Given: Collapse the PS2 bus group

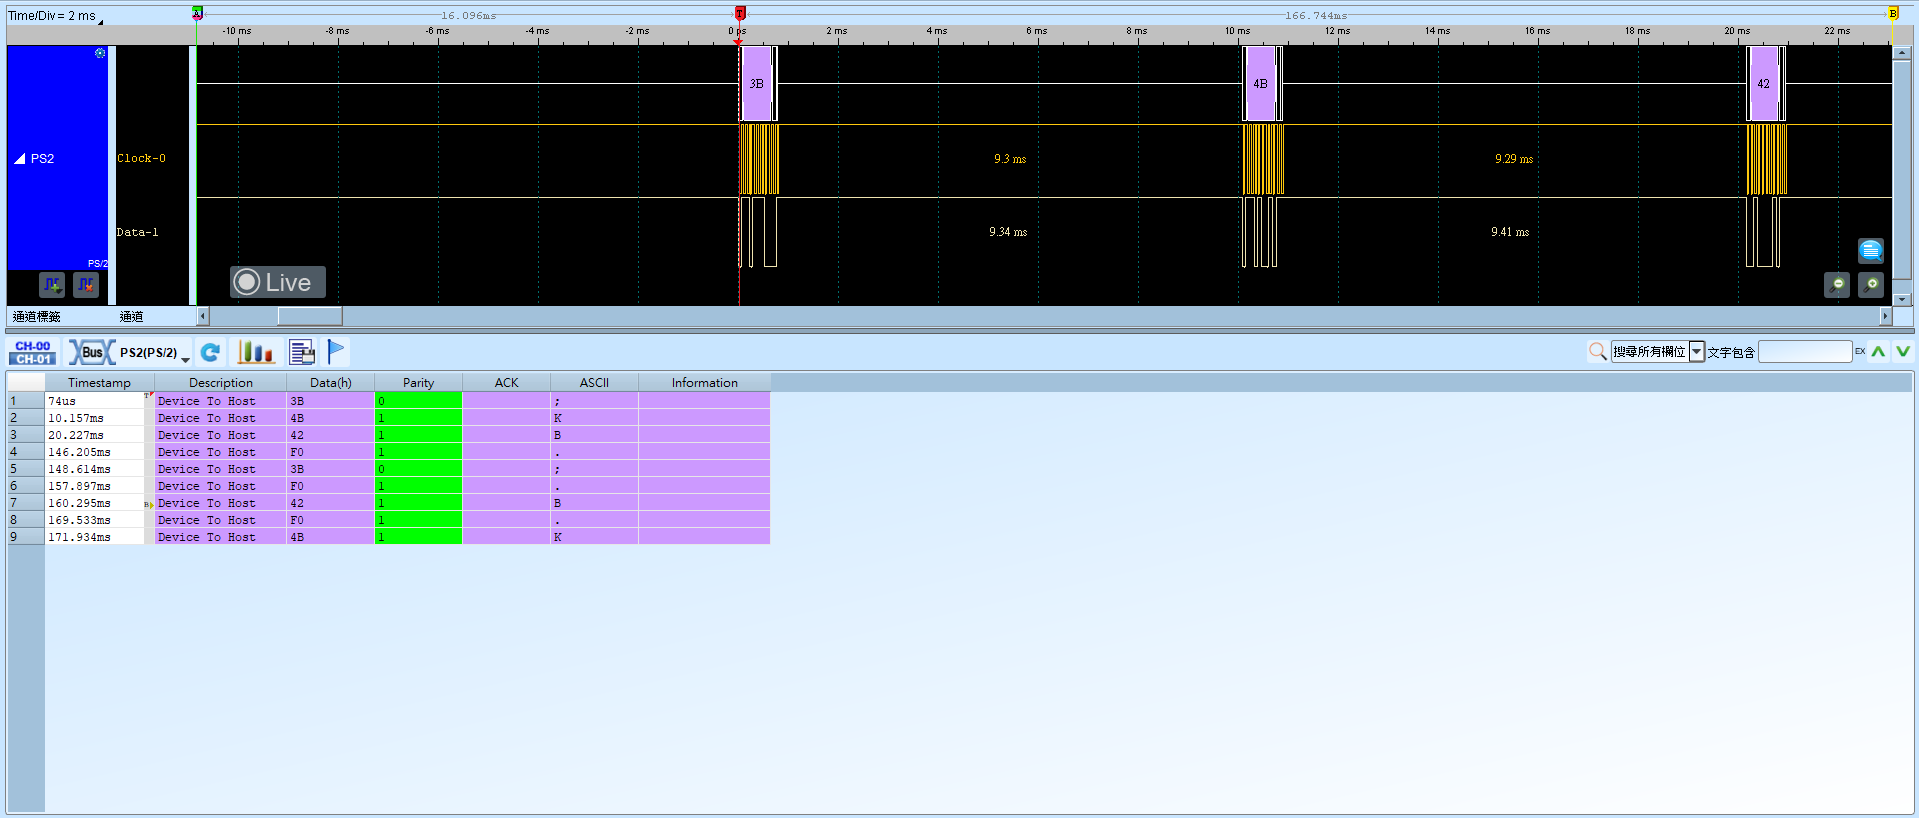Looking at the screenshot, I should [x=19, y=159].
